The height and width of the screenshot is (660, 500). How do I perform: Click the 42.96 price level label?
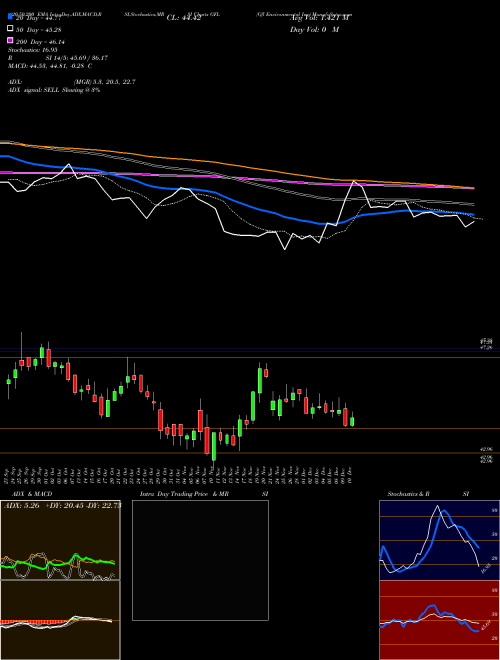[x=487, y=449]
